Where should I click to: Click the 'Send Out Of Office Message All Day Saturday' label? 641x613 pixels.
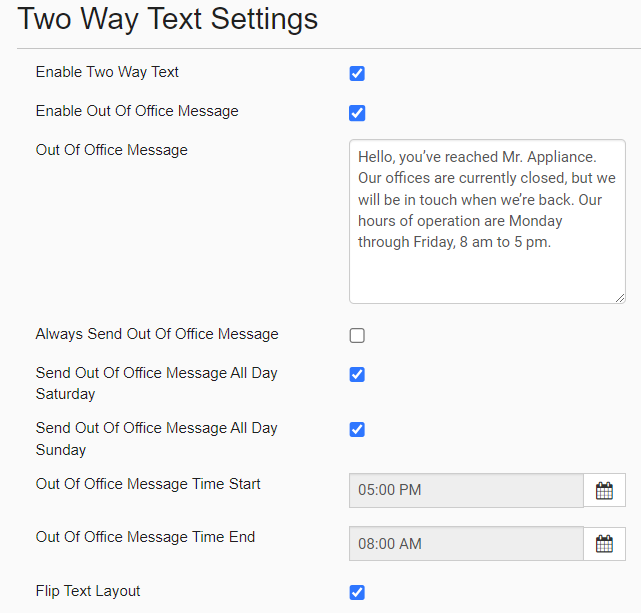[156, 383]
